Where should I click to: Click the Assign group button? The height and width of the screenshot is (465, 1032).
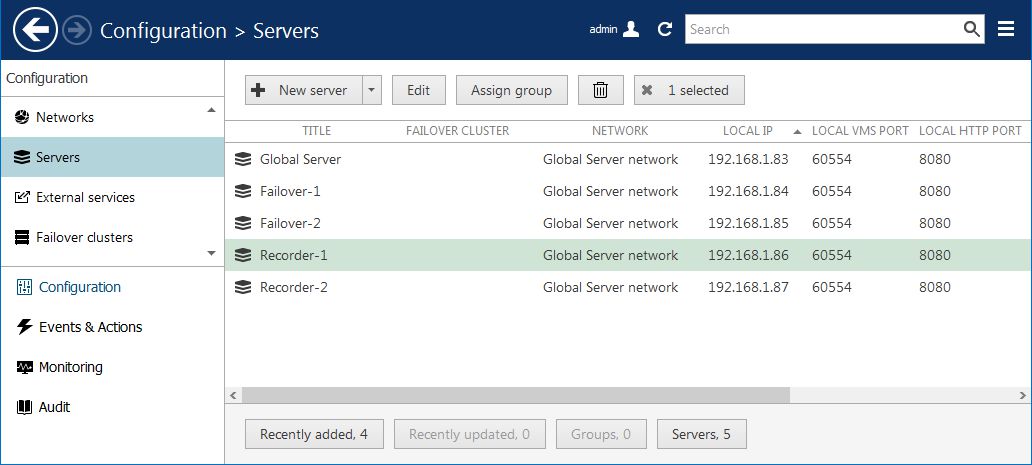click(511, 90)
